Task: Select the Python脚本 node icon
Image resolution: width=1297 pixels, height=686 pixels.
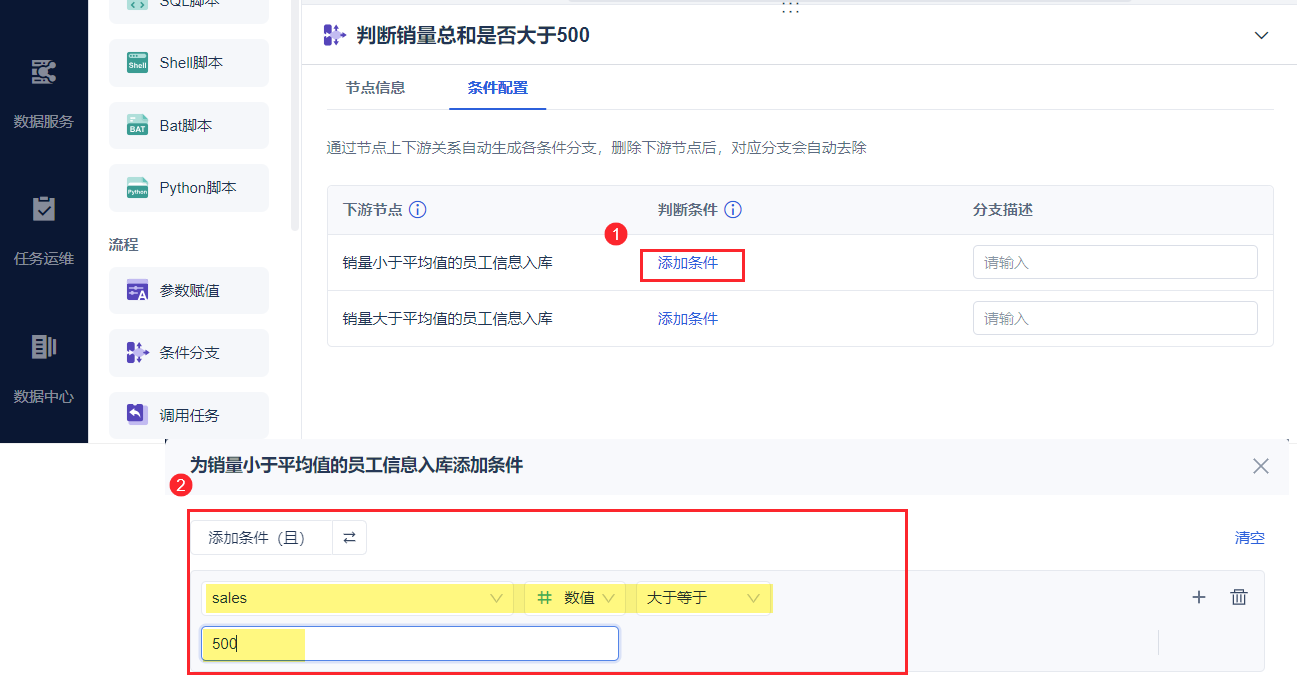Action: (x=137, y=188)
